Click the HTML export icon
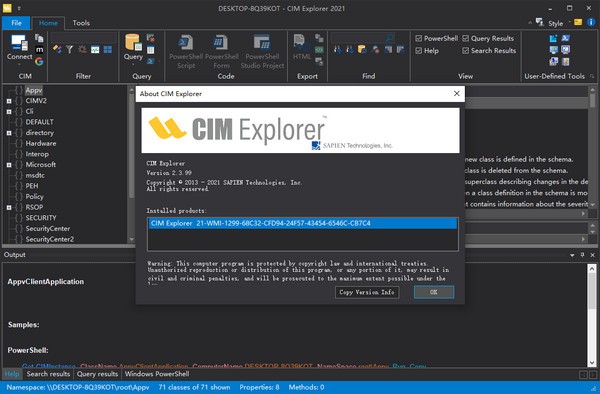The image size is (600, 394). pyautogui.click(x=301, y=42)
